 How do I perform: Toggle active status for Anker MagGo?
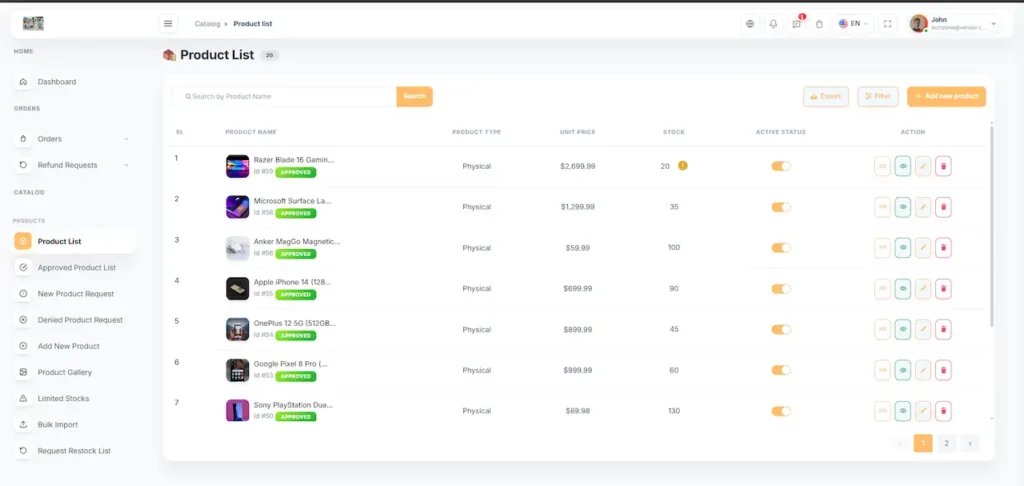pos(781,248)
